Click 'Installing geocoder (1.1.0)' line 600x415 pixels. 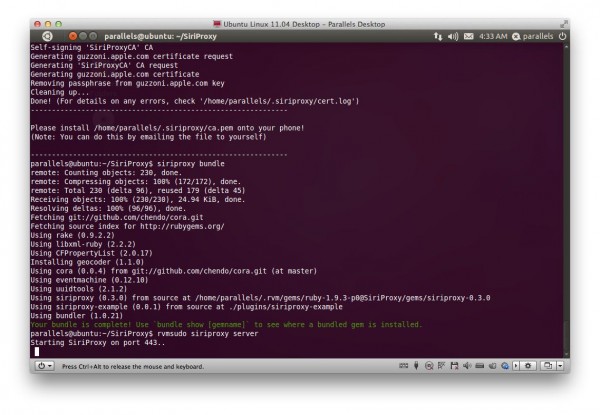87,262
